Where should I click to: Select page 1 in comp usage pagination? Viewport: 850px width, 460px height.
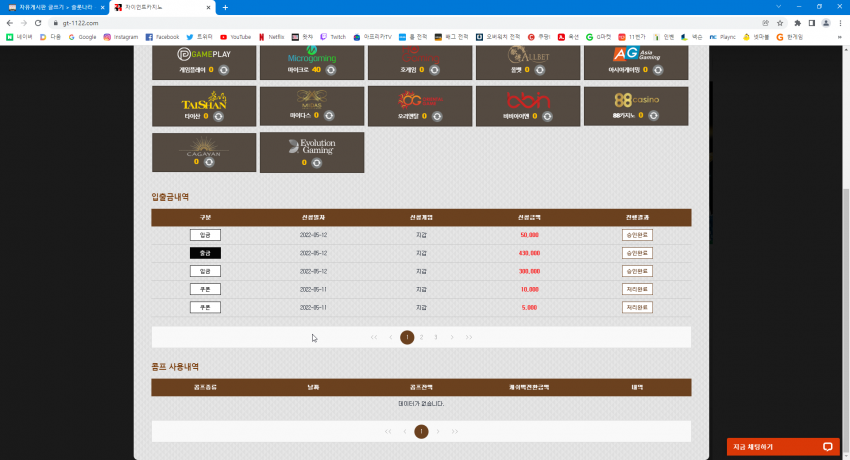click(421, 431)
